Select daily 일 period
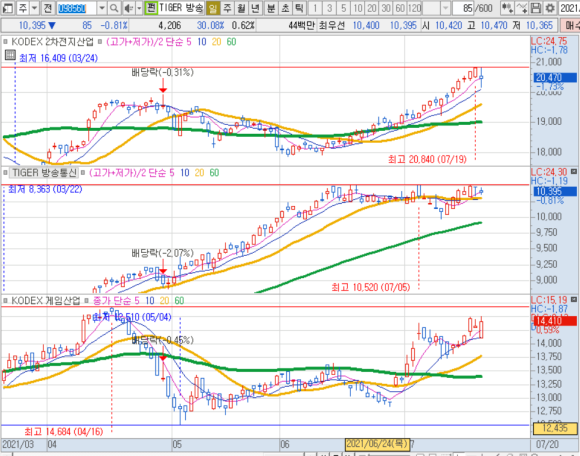 213,8
